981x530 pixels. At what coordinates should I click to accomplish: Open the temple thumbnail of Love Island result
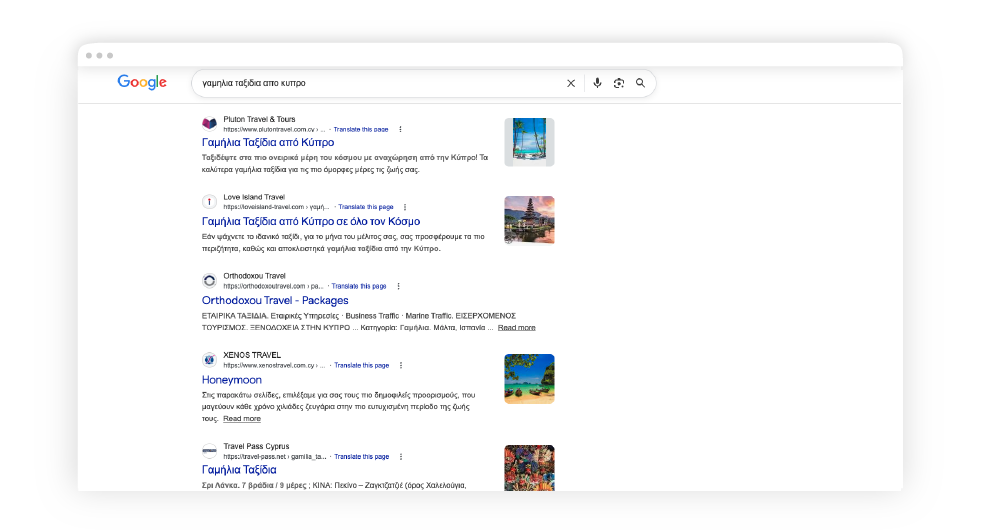(x=529, y=220)
